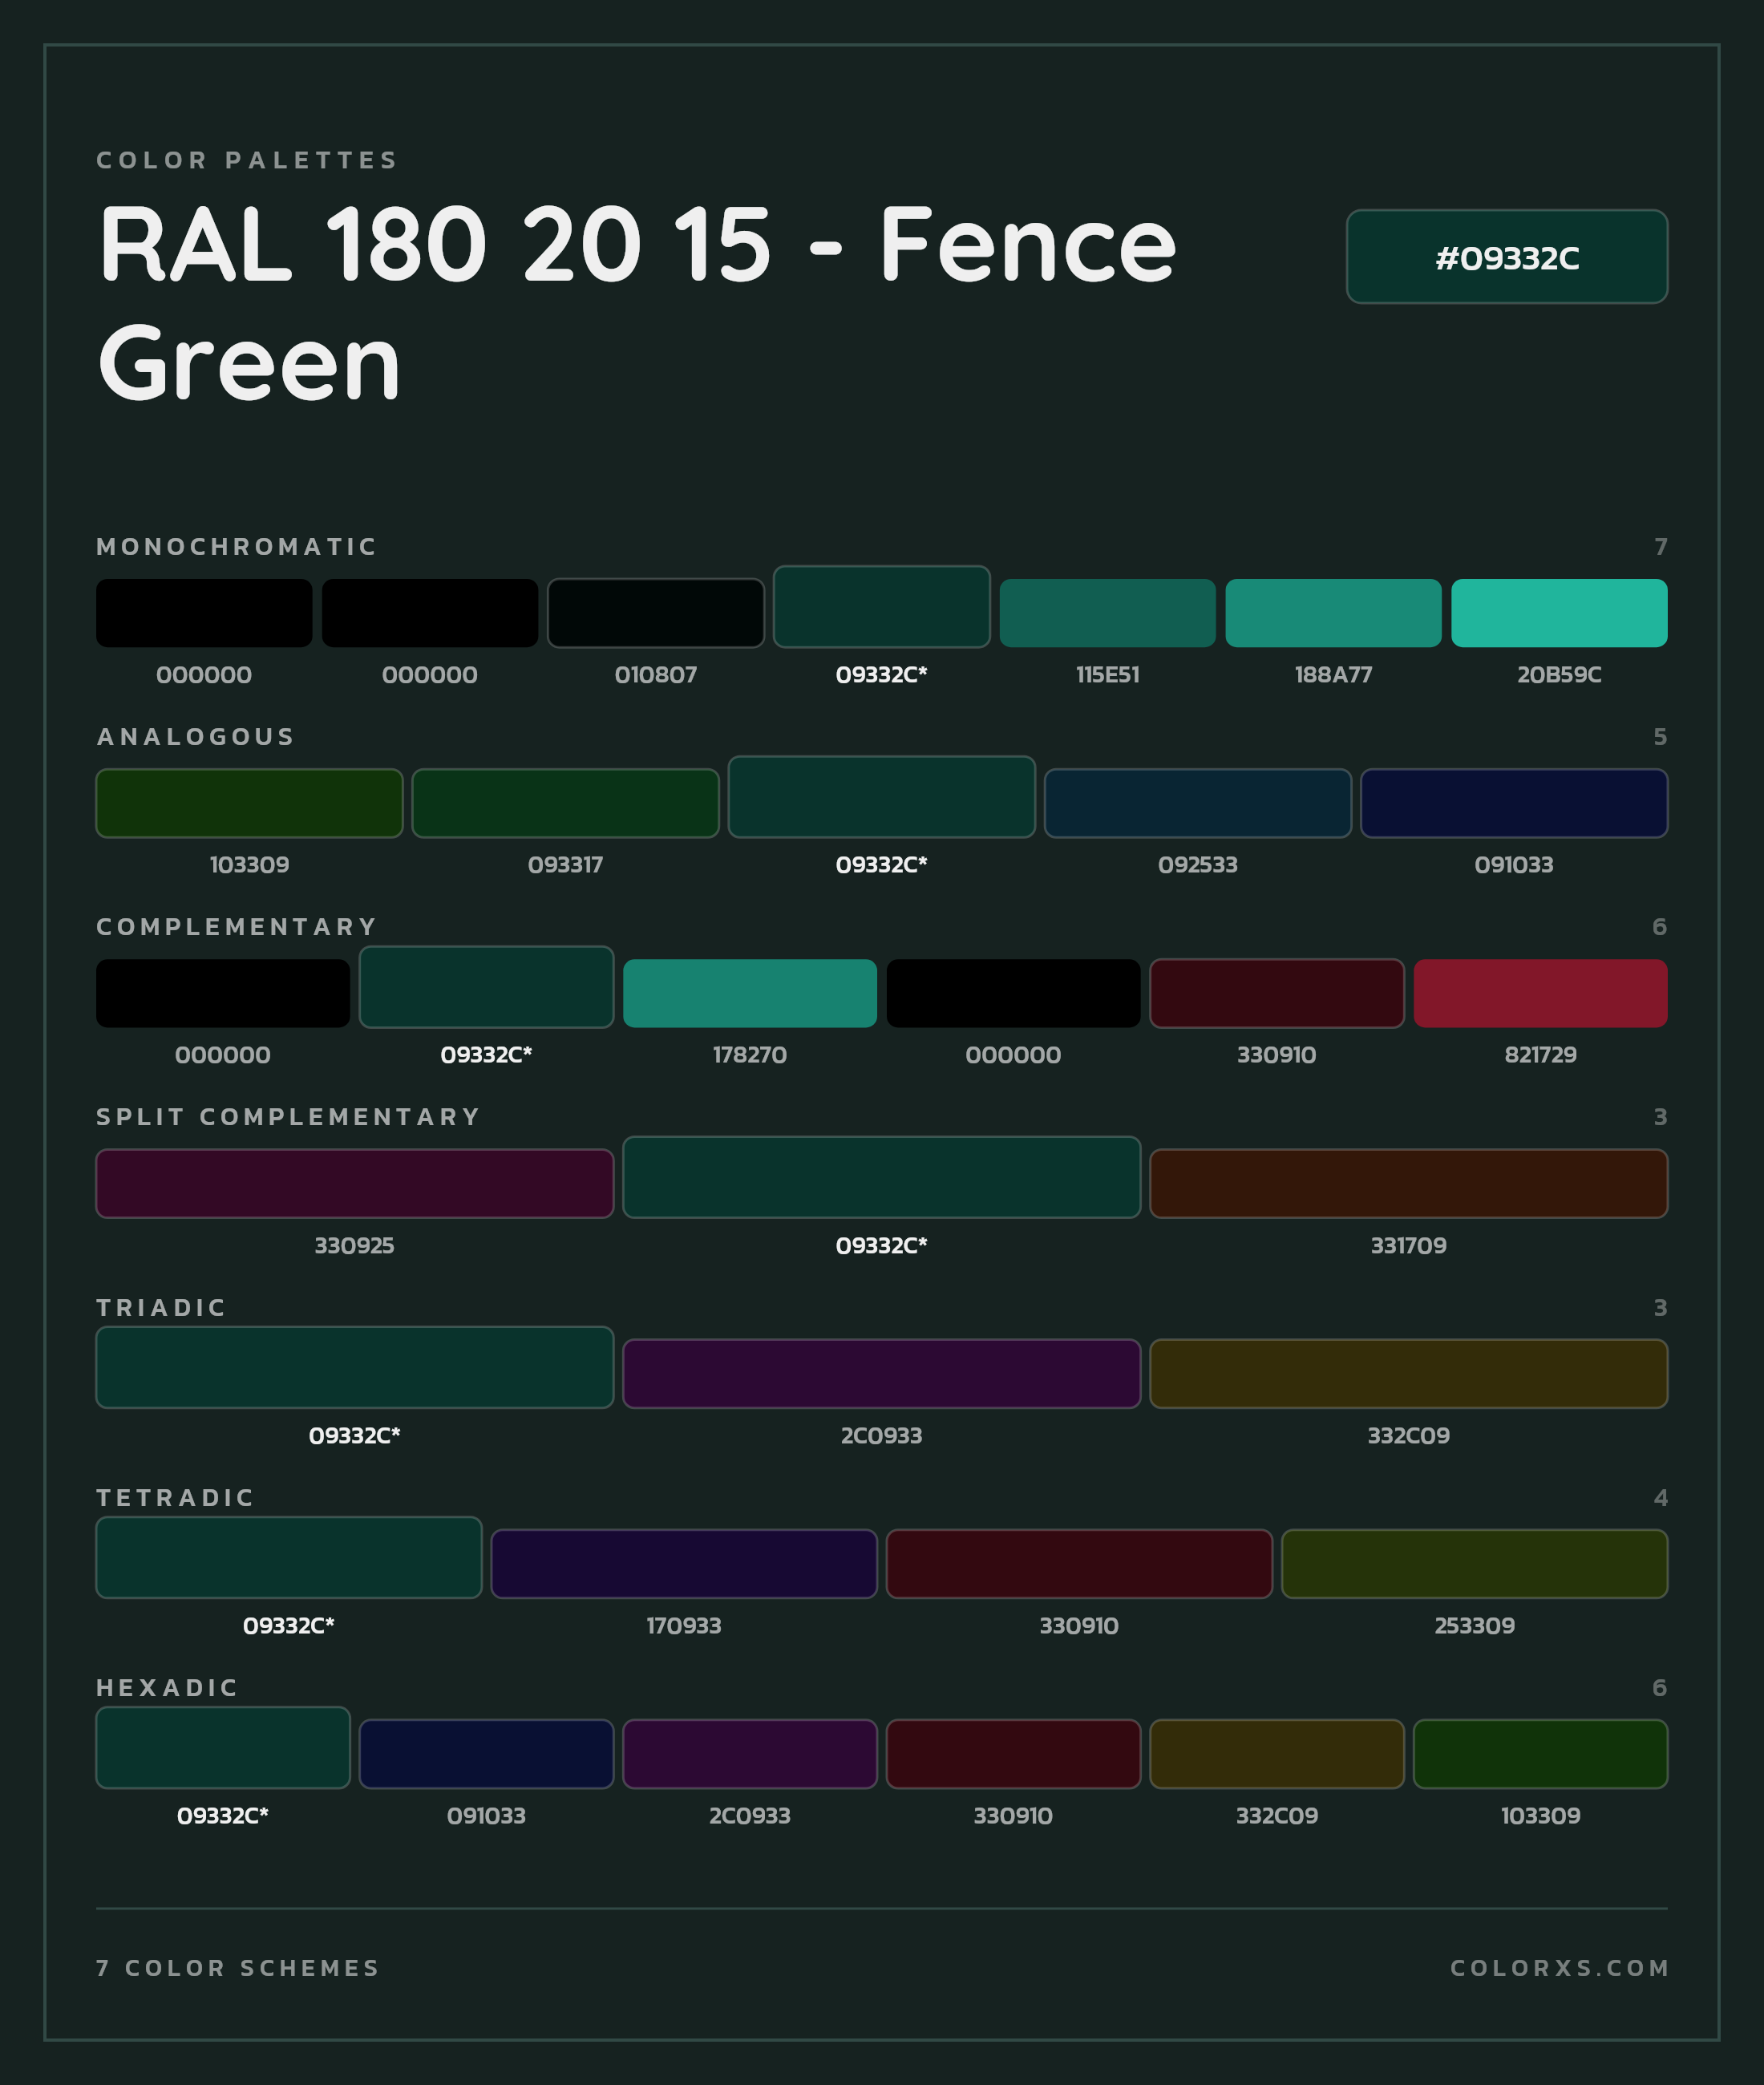Screen dimensions: 1764x2085
Task: Select the 178270 complementary swatch
Action: [749, 993]
